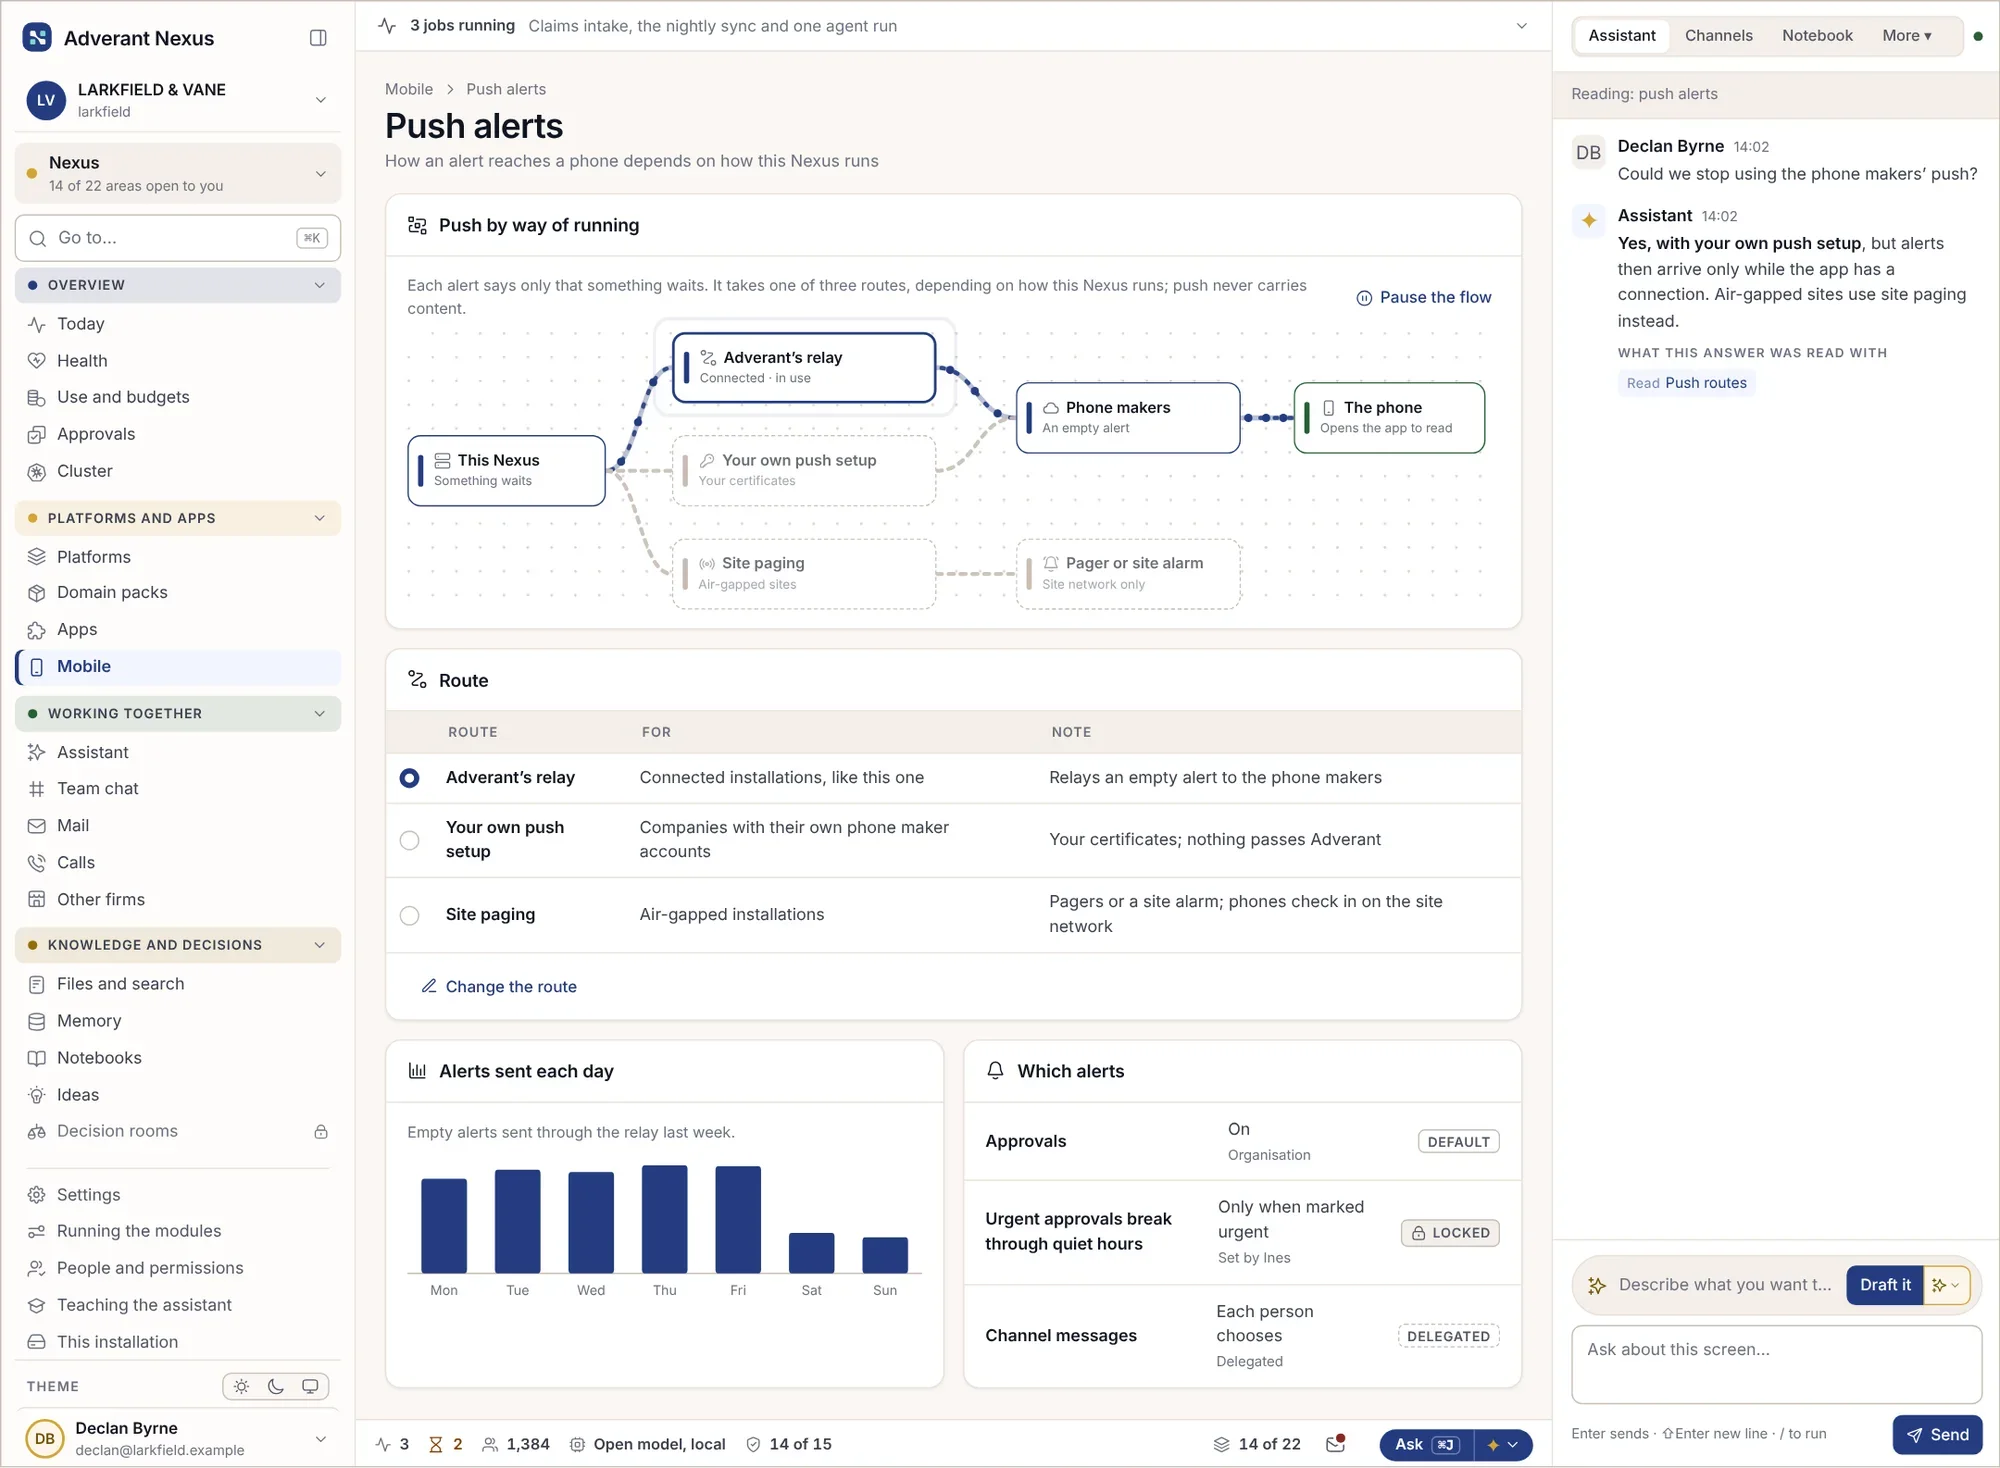Viewport: 2000px width, 1468px height.
Task: Select the dark theme moon icon
Action: pyautogui.click(x=276, y=1386)
